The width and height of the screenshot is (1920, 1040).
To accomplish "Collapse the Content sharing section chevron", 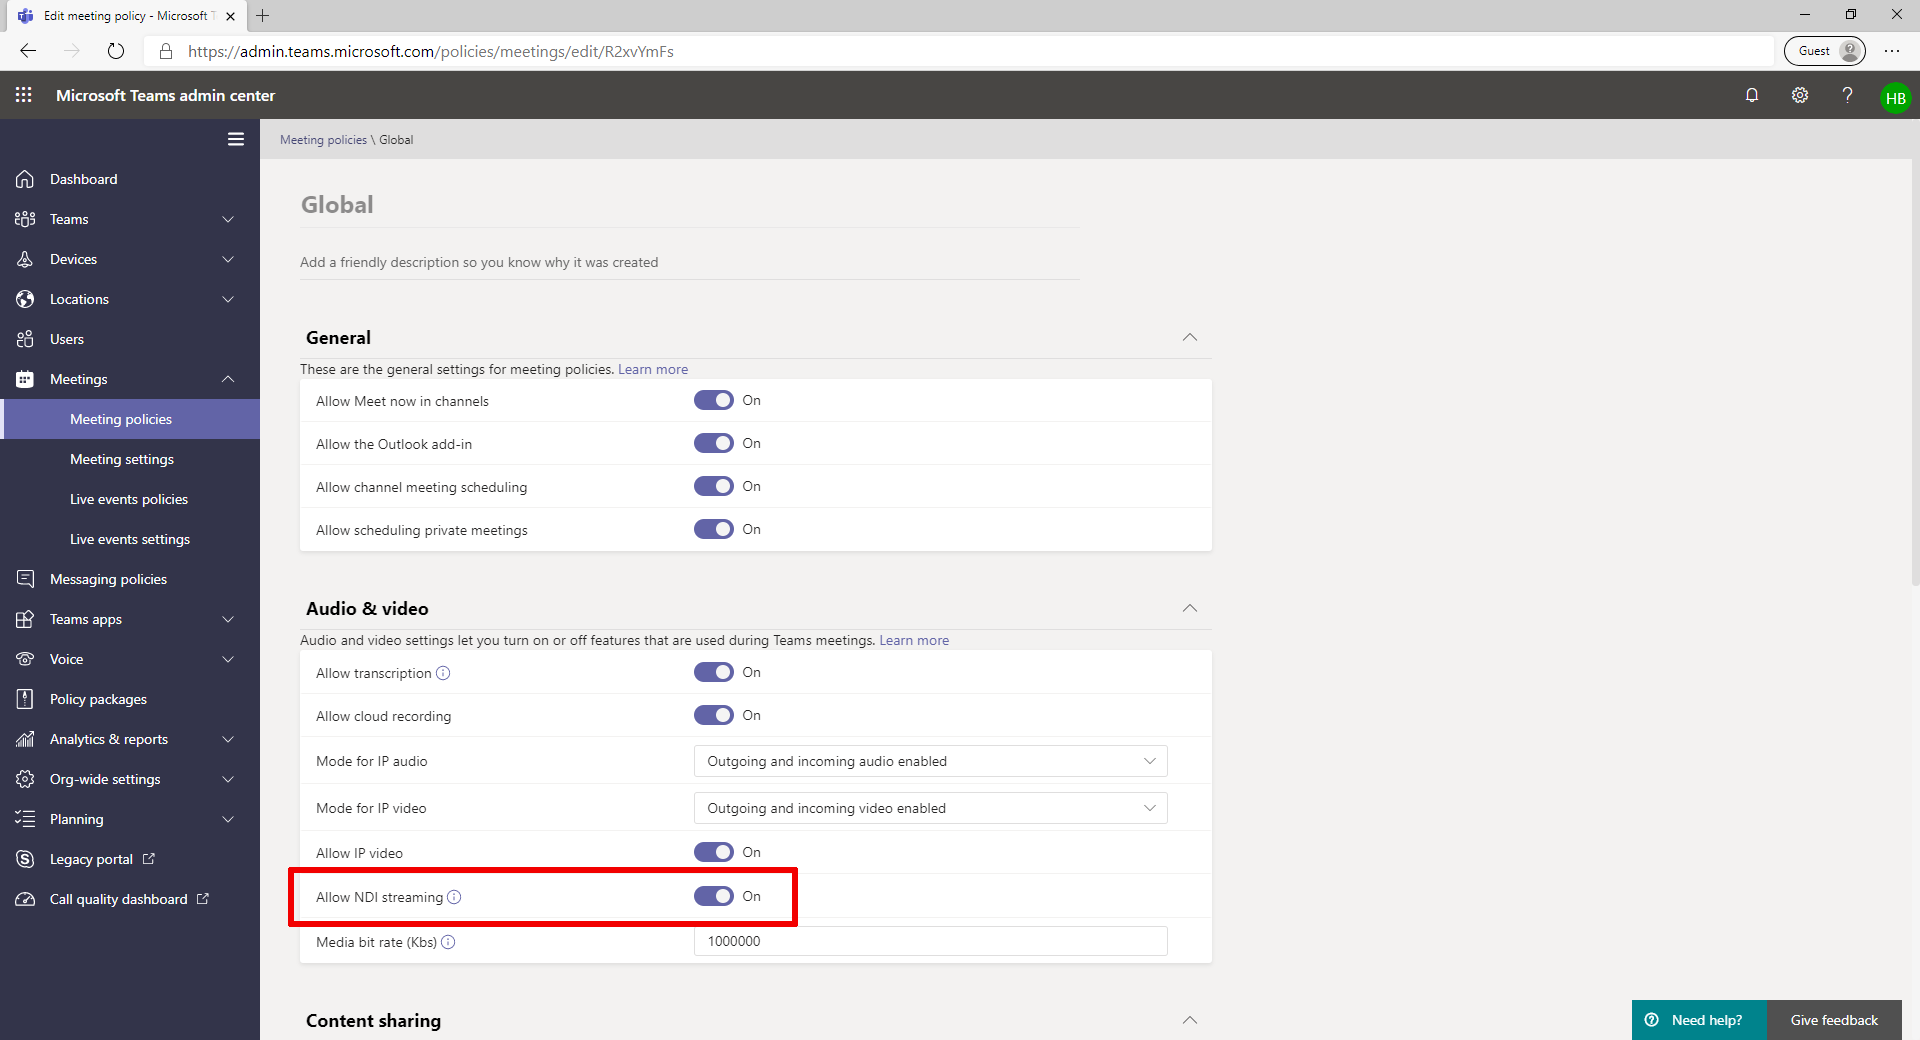I will coord(1190,1021).
